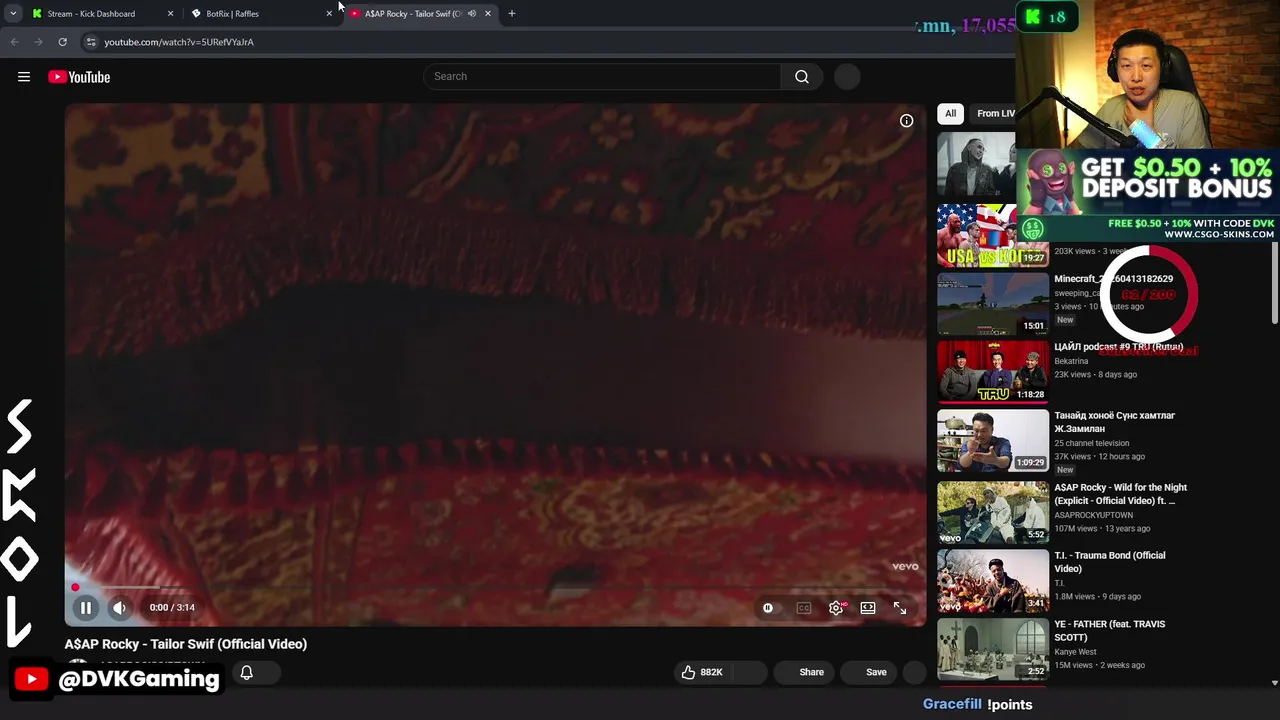Click the 25 channel television channel name

coord(1091,443)
